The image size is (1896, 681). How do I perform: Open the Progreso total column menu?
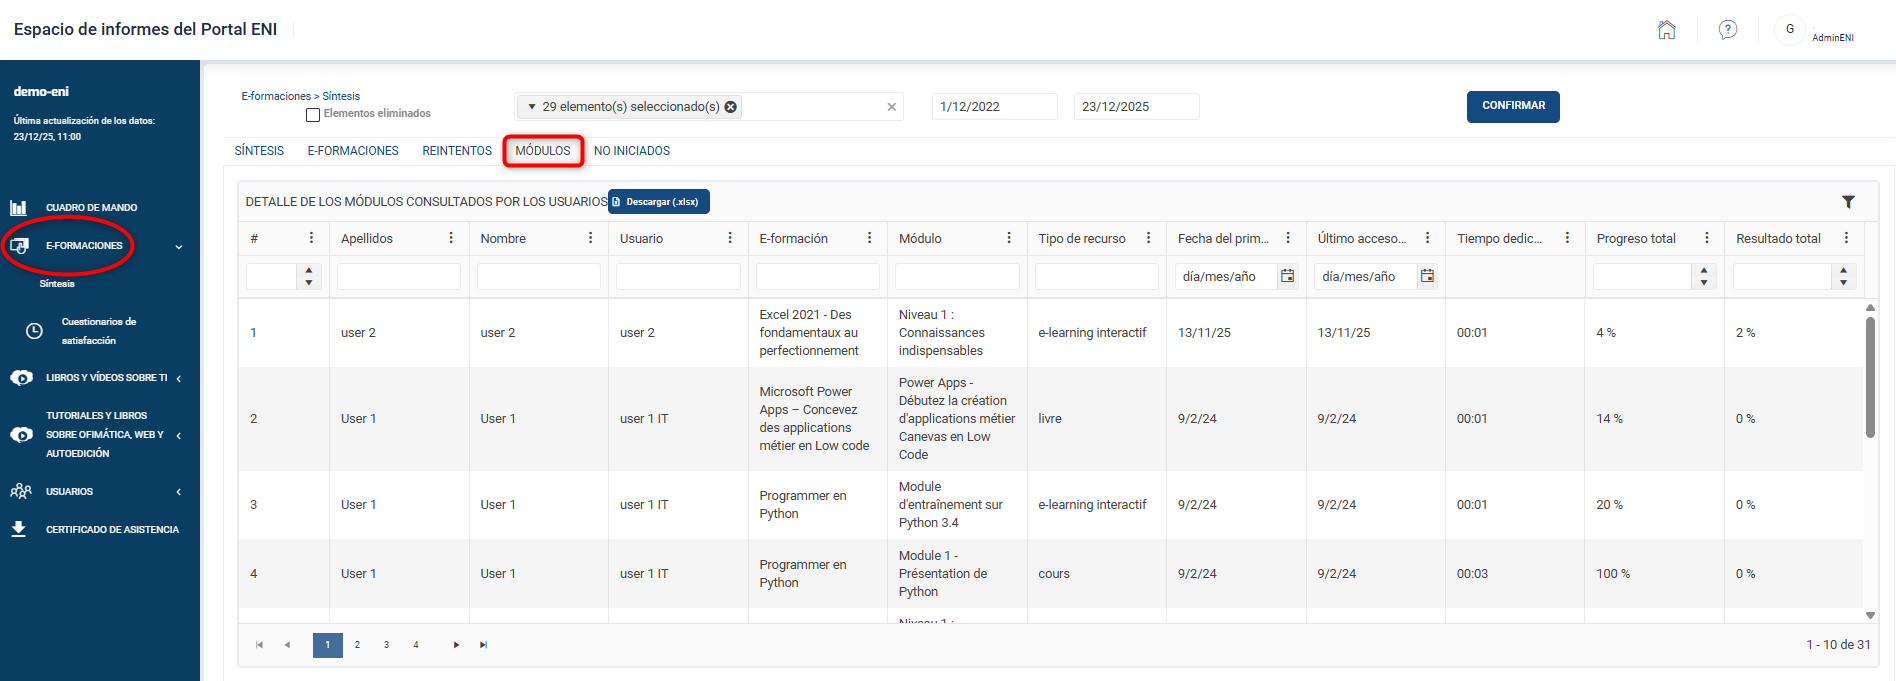1707,238
